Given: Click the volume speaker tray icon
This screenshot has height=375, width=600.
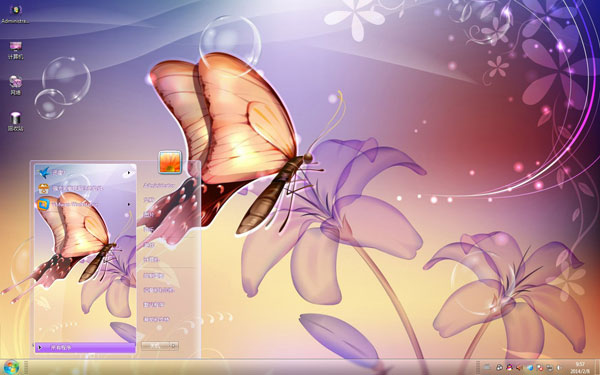Looking at the screenshot, I should tap(558, 368).
